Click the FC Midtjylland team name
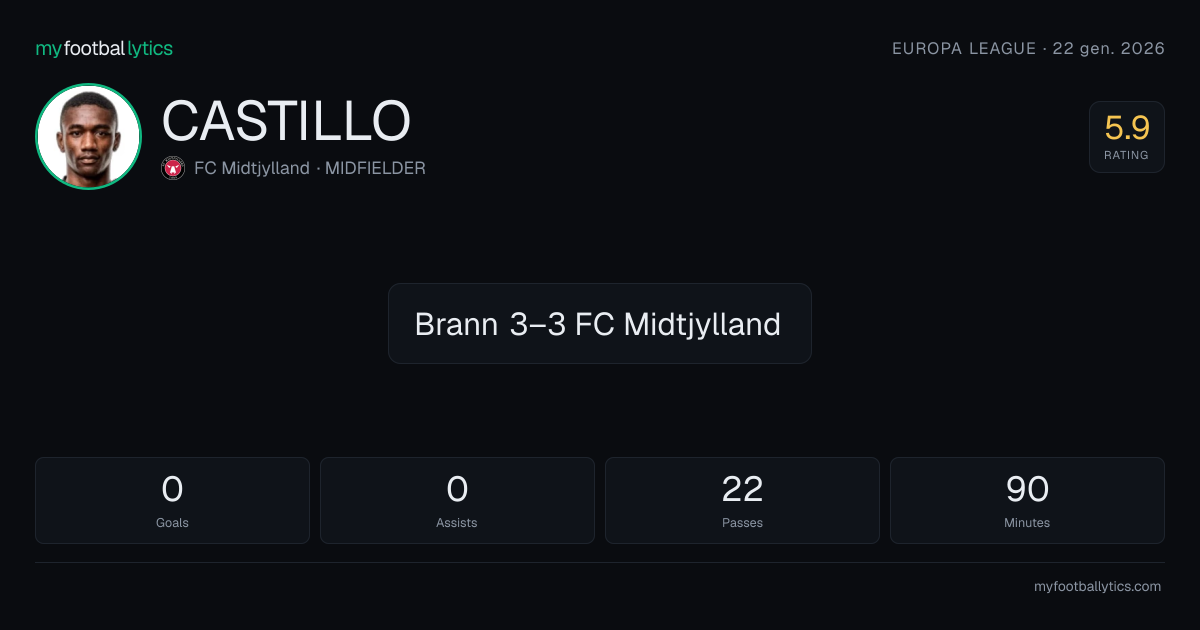The height and width of the screenshot is (630, 1200). pos(252,168)
